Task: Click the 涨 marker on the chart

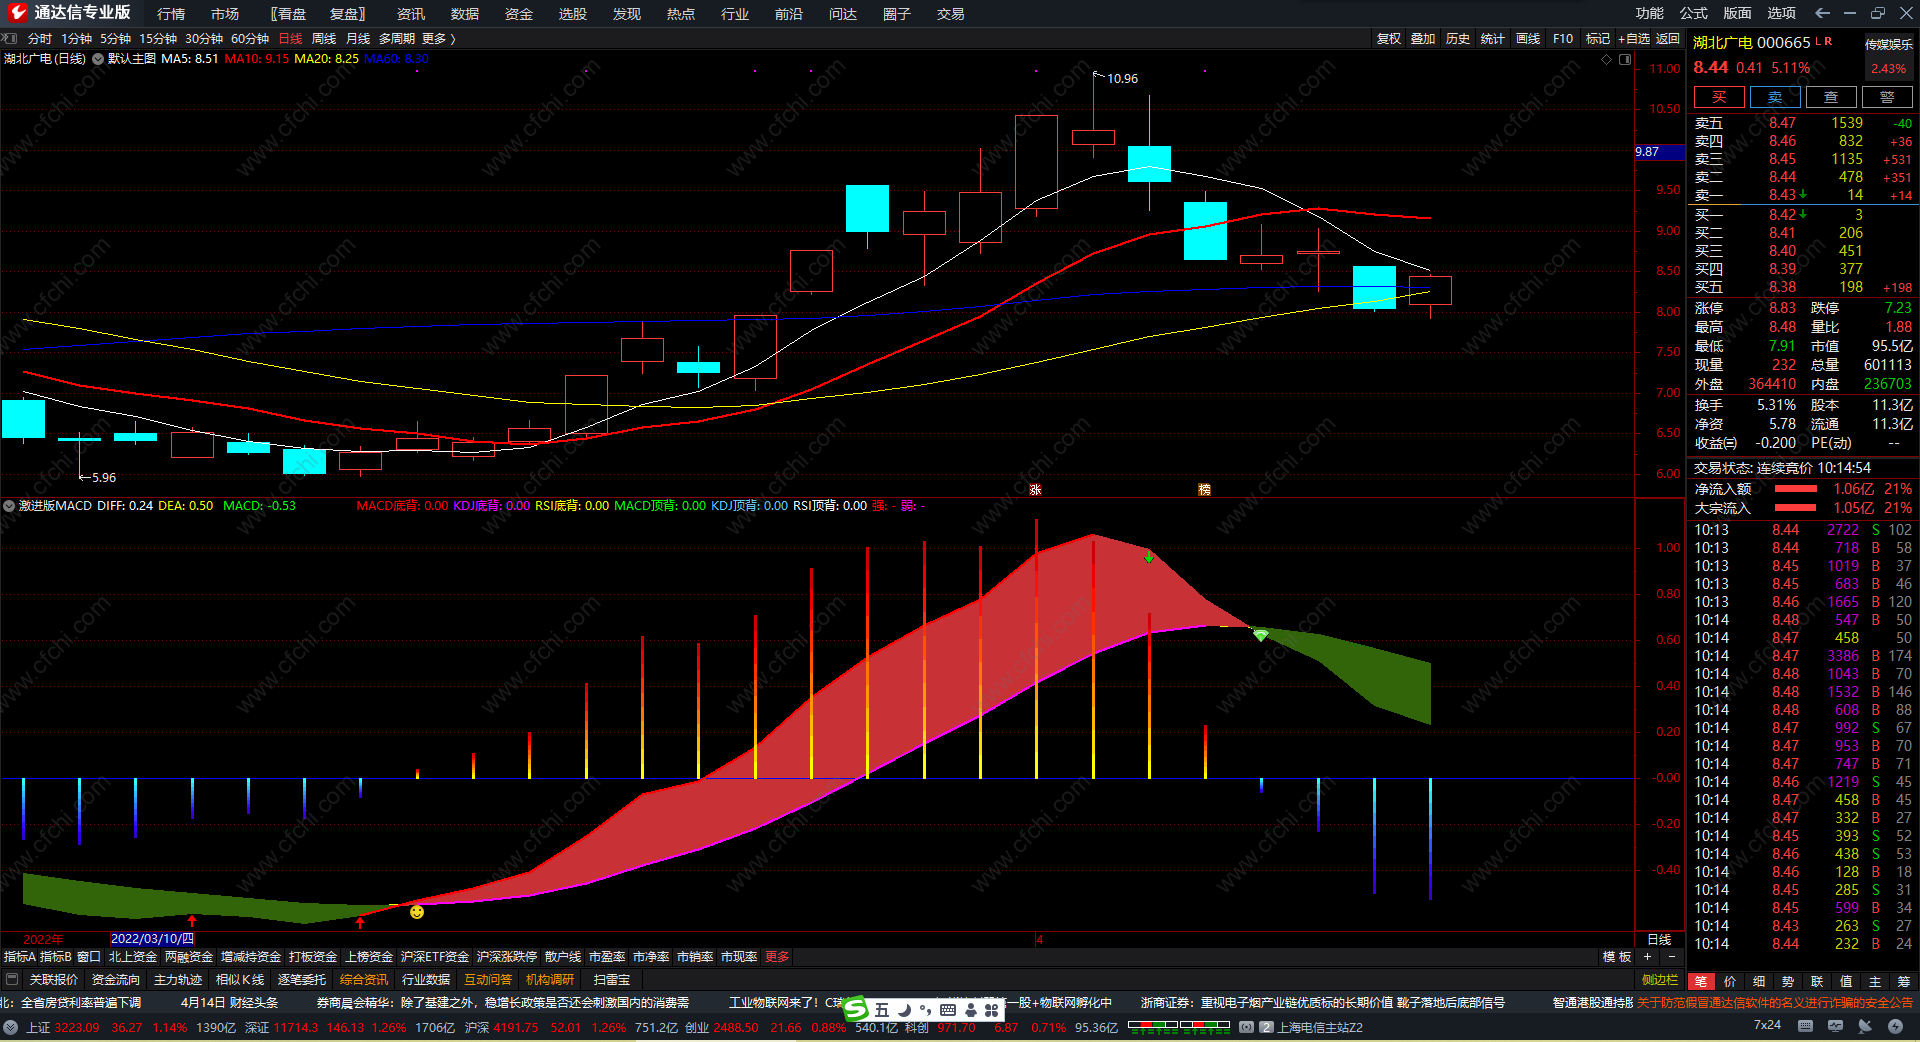Action: click(1036, 489)
